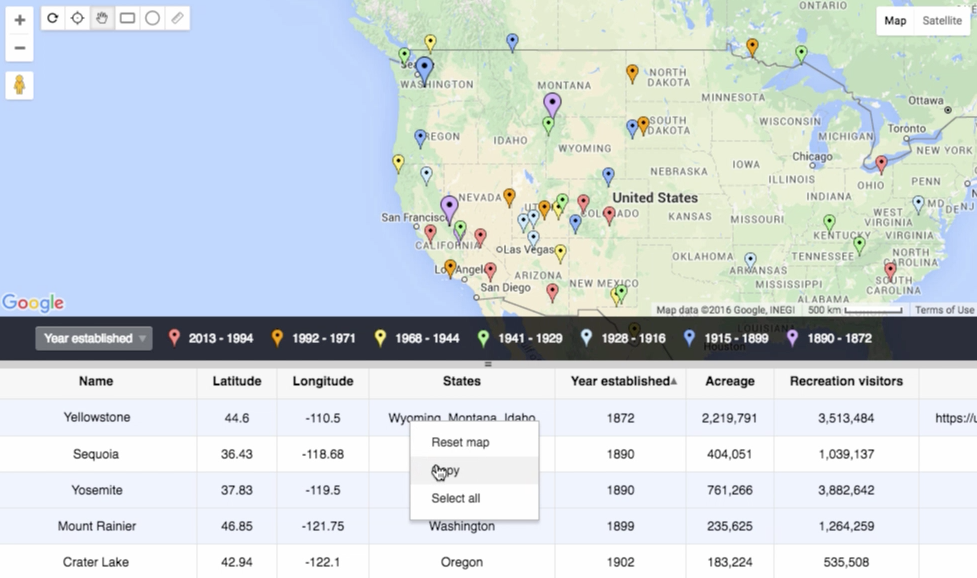The image size is (977, 578).
Task: Click the green 1941 - 1929 legend pin
Action: 483,338
